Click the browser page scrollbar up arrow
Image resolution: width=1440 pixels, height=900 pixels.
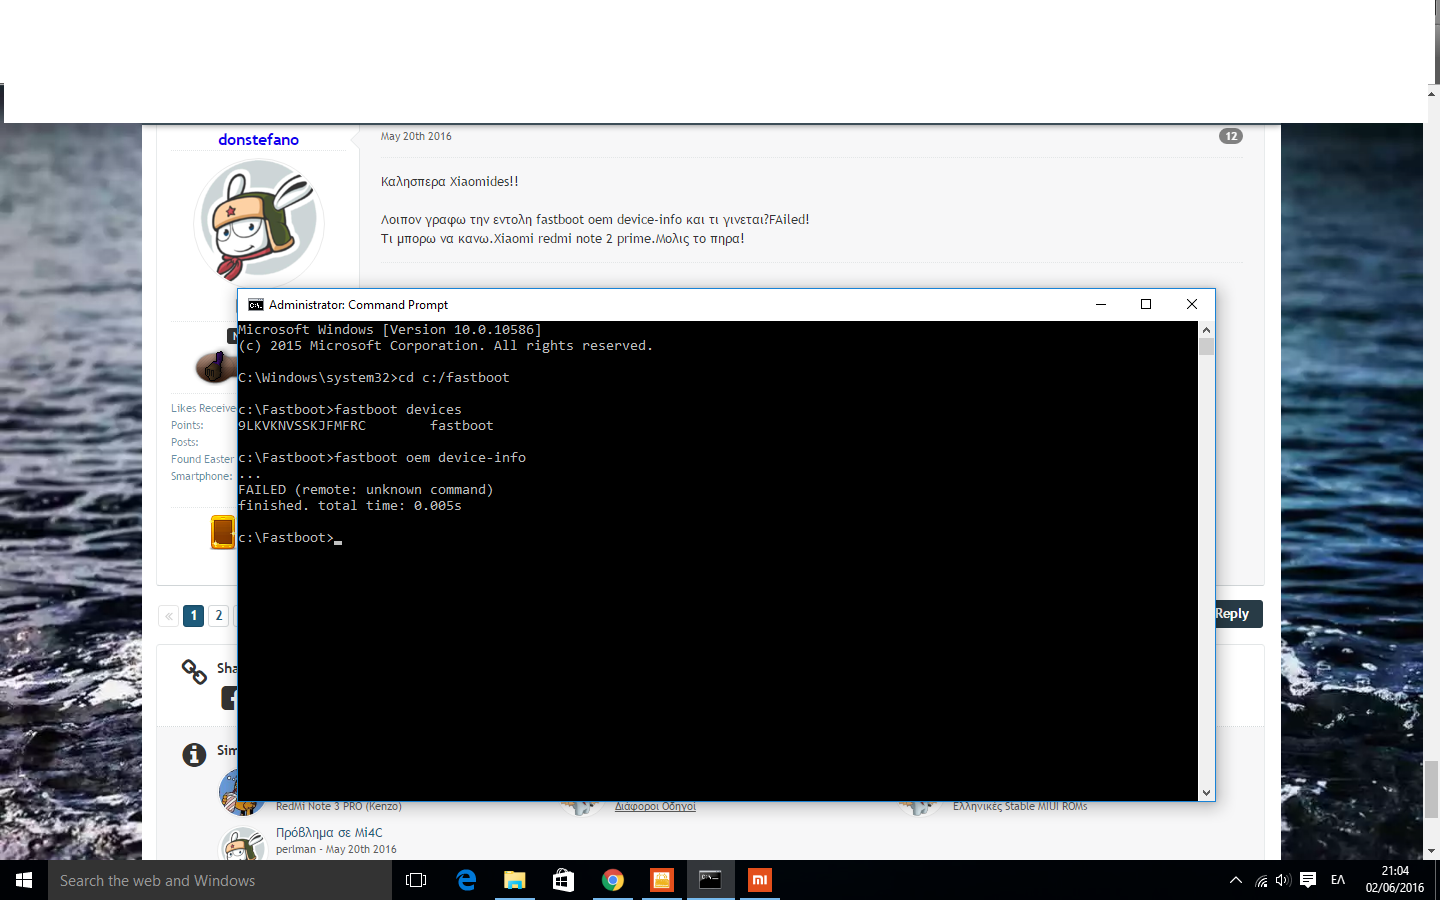(1431, 94)
